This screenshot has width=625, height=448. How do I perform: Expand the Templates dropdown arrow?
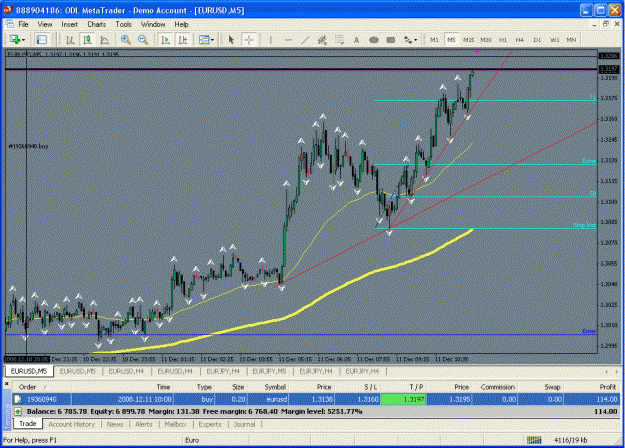(212, 40)
